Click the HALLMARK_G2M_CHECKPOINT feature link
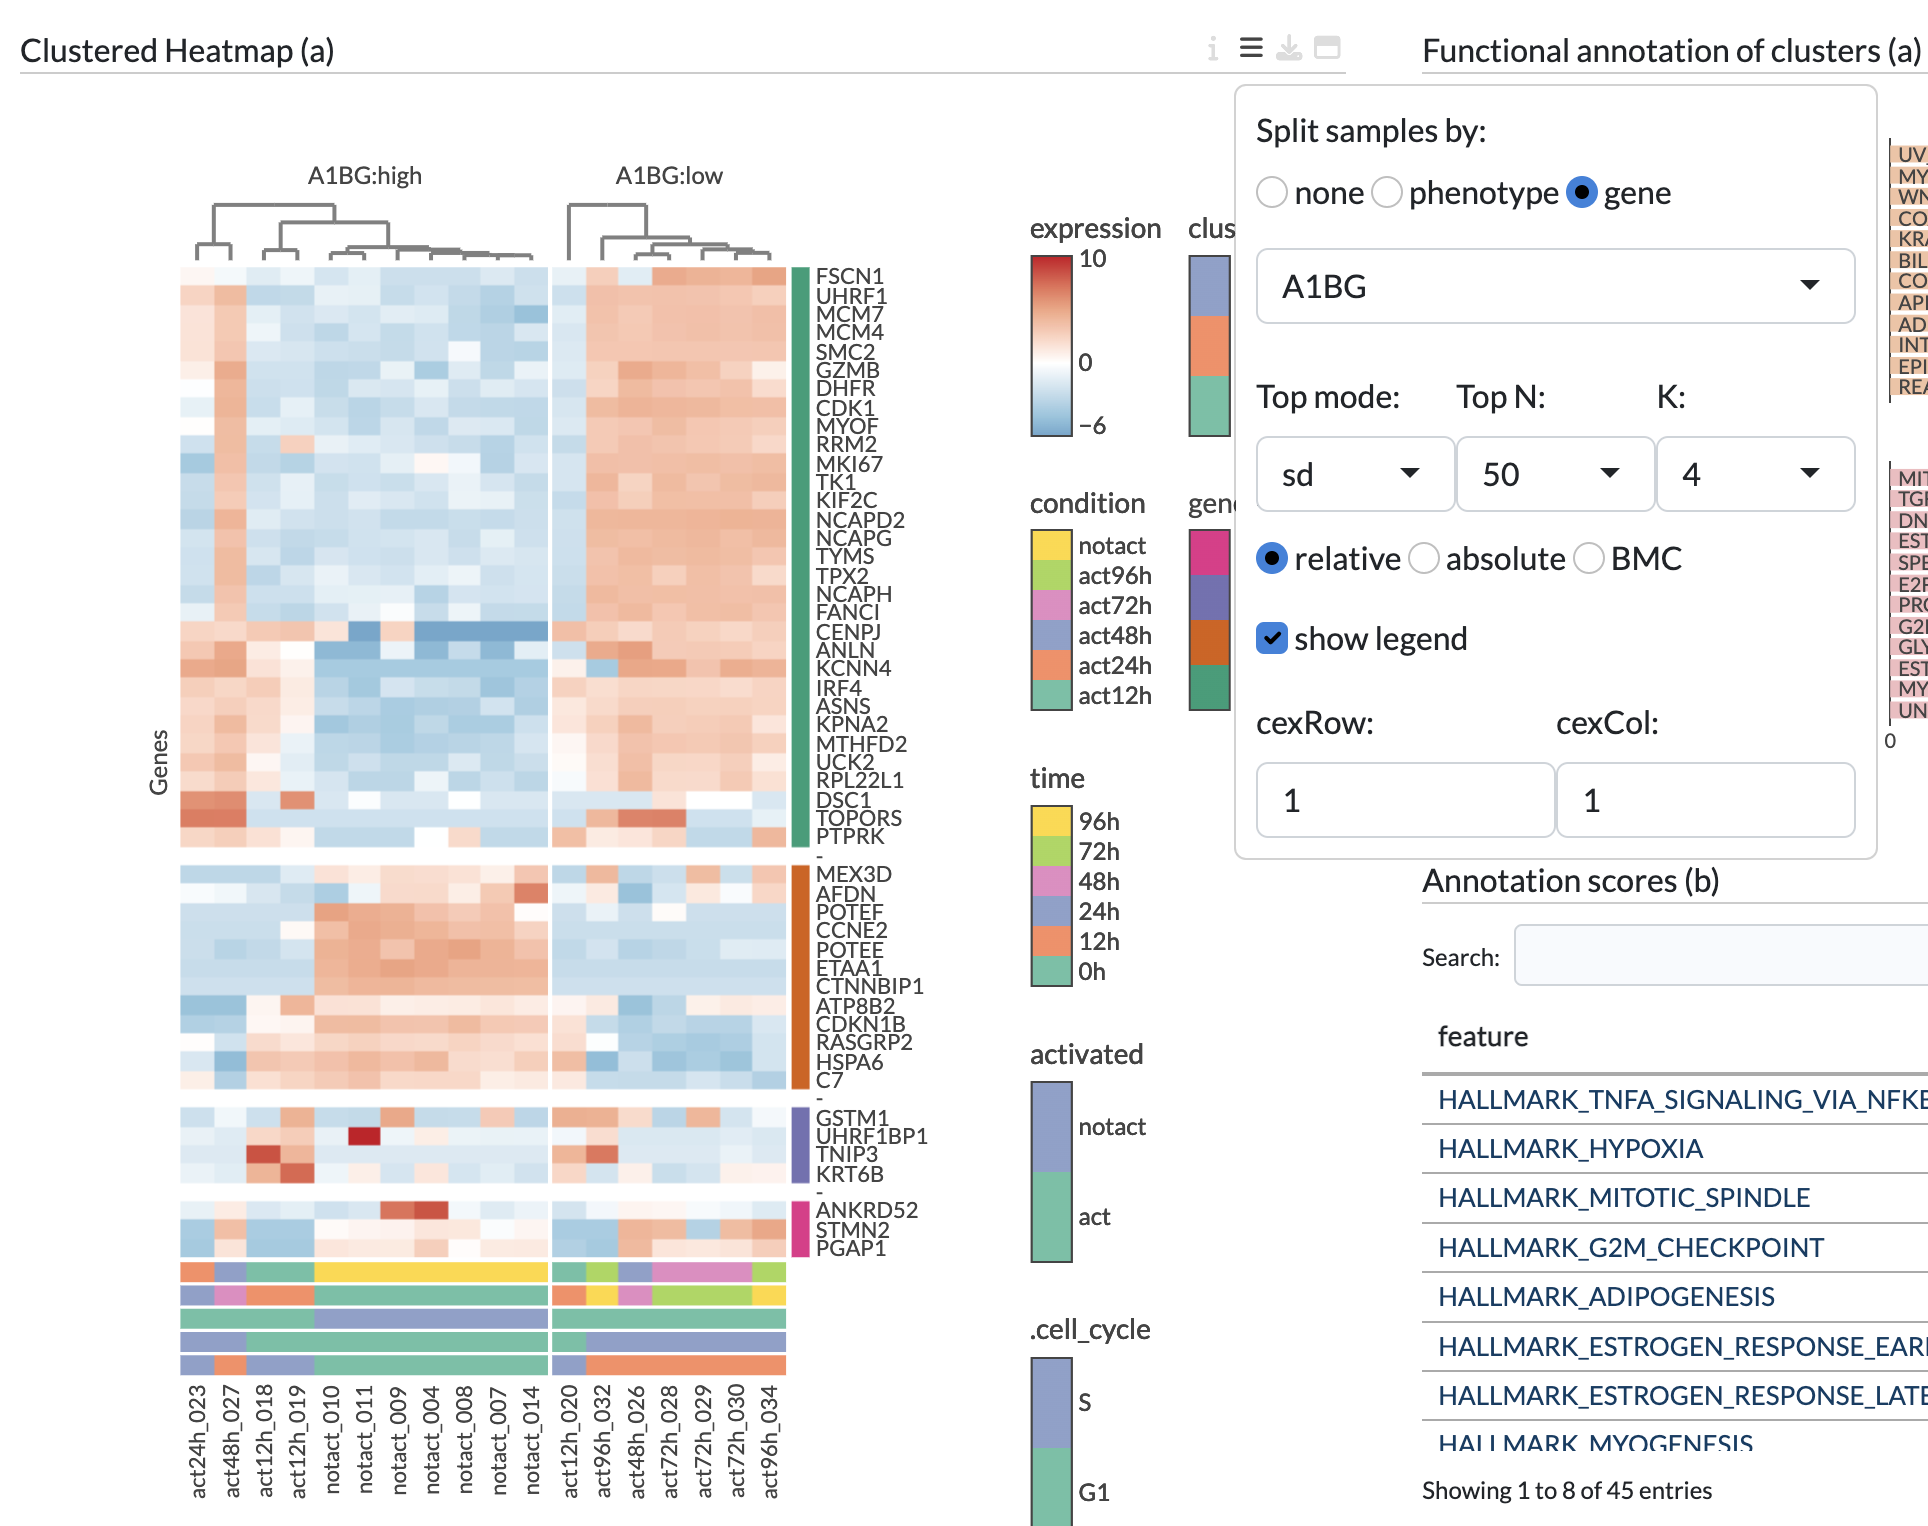This screenshot has width=1928, height=1526. click(1630, 1247)
